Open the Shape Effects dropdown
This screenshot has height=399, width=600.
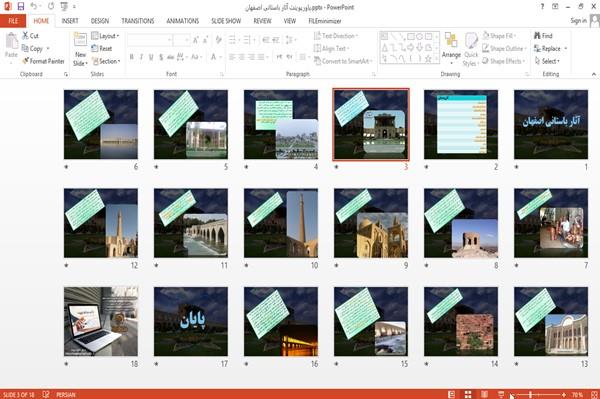point(504,61)
